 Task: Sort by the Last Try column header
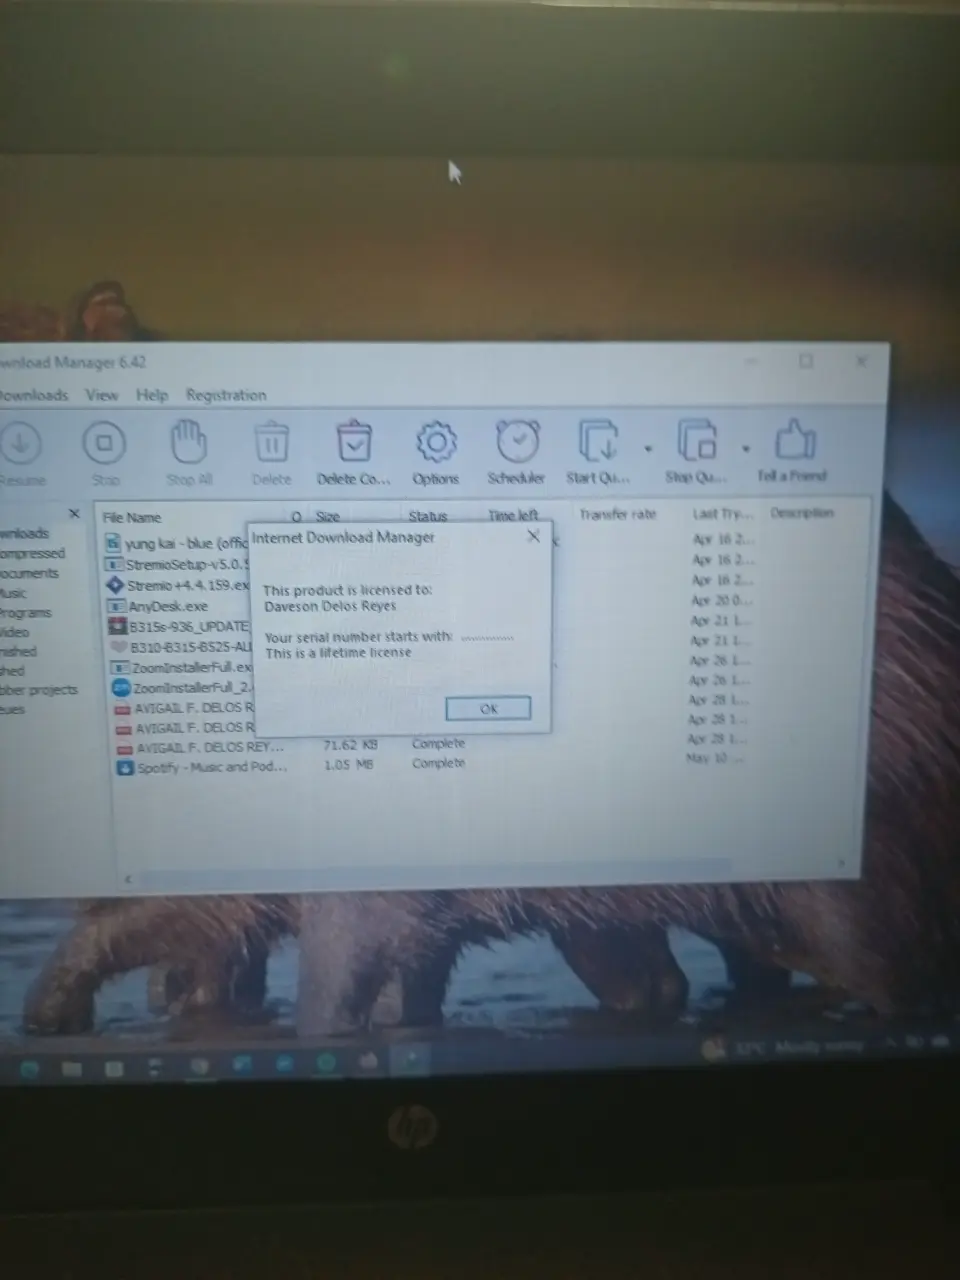722,513
